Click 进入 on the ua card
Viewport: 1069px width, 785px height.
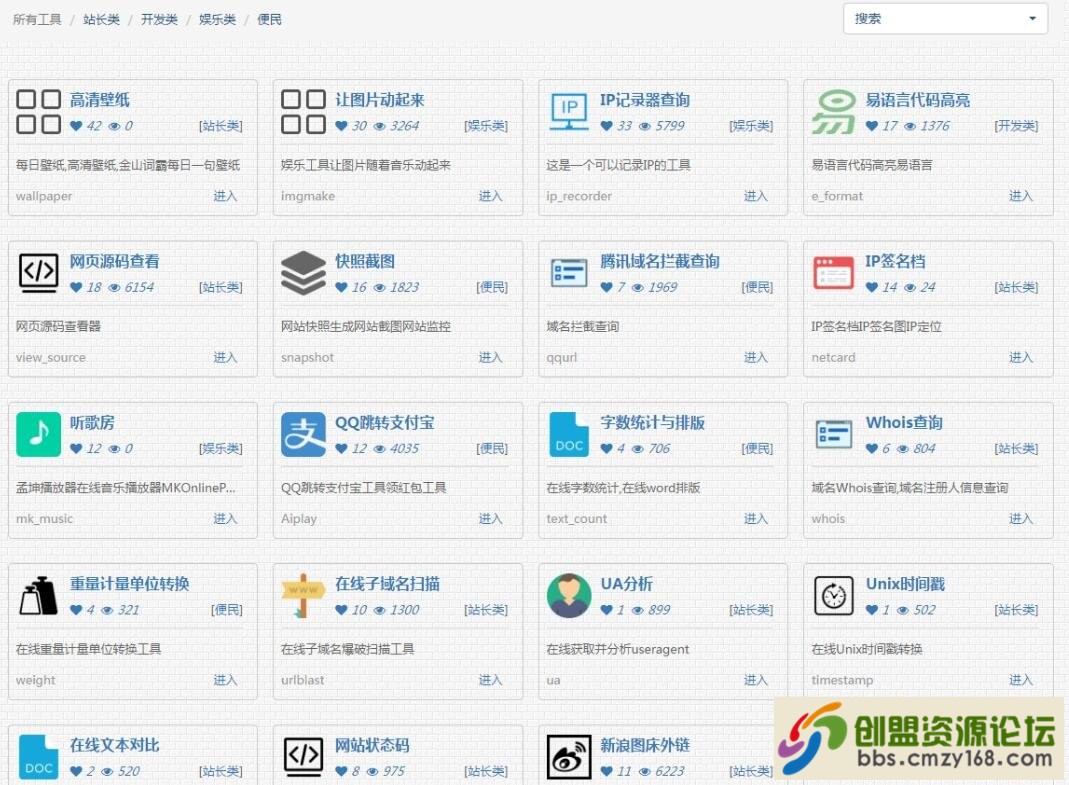coord(755,680)
